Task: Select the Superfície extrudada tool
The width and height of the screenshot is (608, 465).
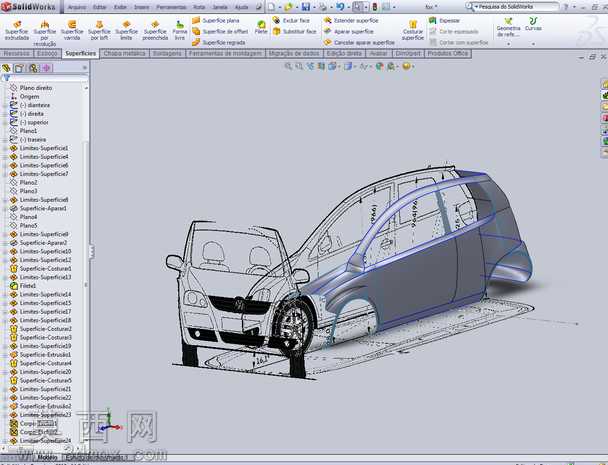Action: click(x=17, y=31)
